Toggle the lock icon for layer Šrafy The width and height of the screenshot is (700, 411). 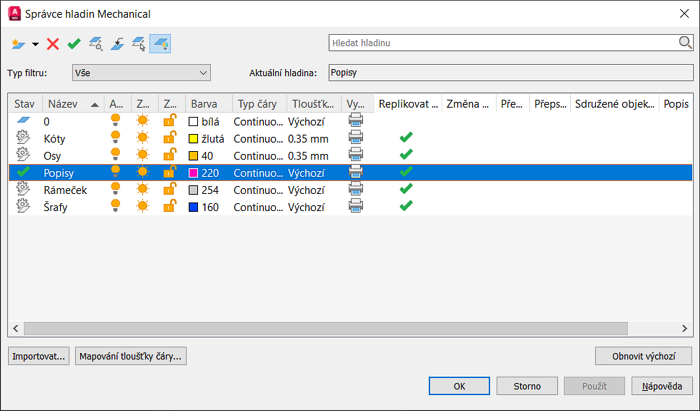170,206
